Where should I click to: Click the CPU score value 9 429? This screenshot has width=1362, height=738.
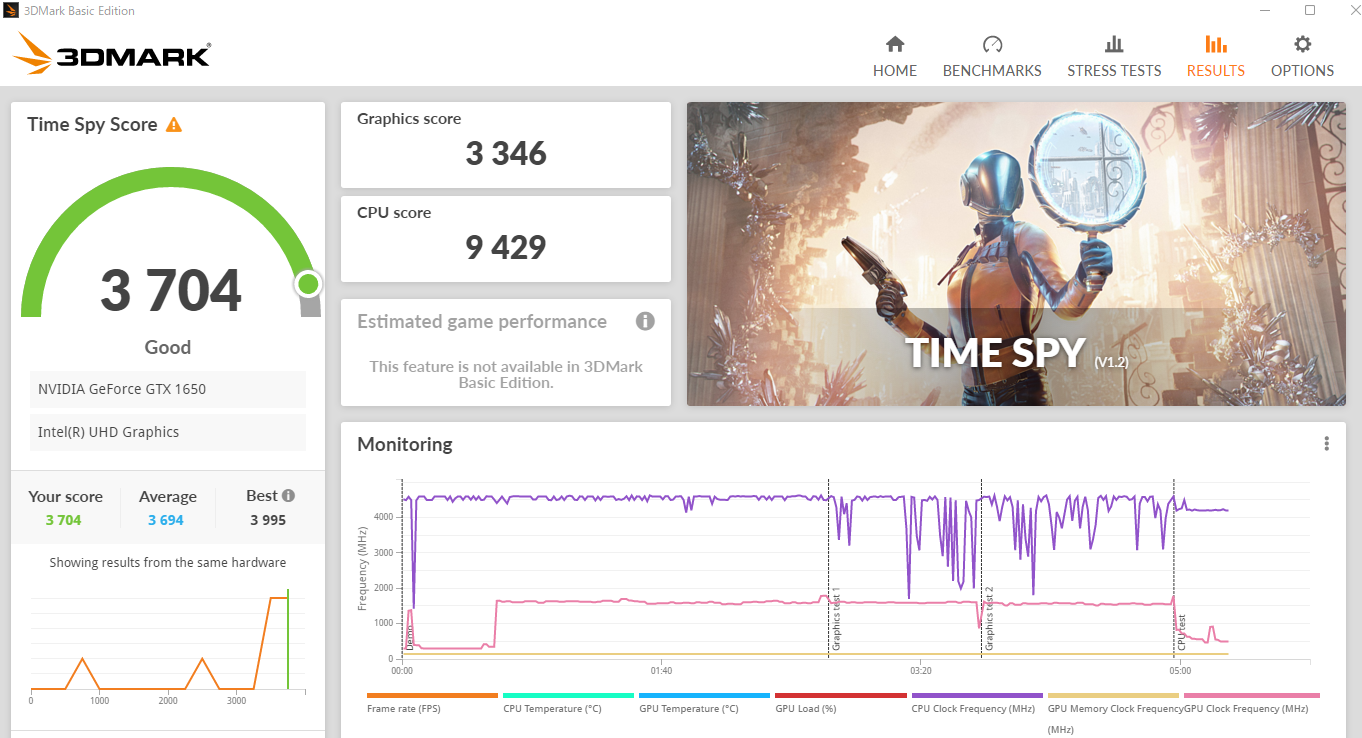[506, 247]
